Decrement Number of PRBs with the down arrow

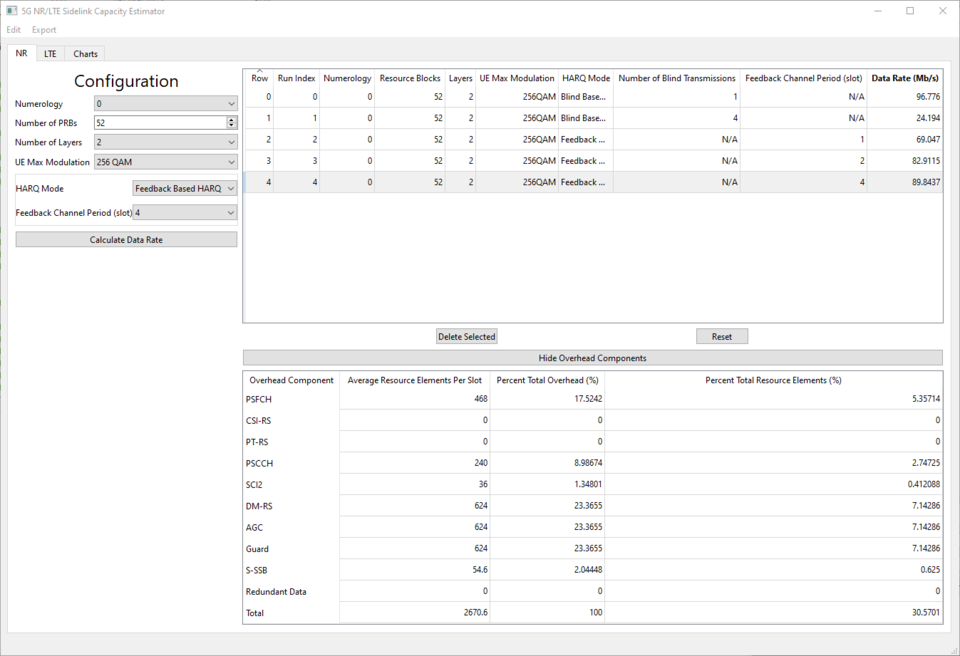(231, 126)
